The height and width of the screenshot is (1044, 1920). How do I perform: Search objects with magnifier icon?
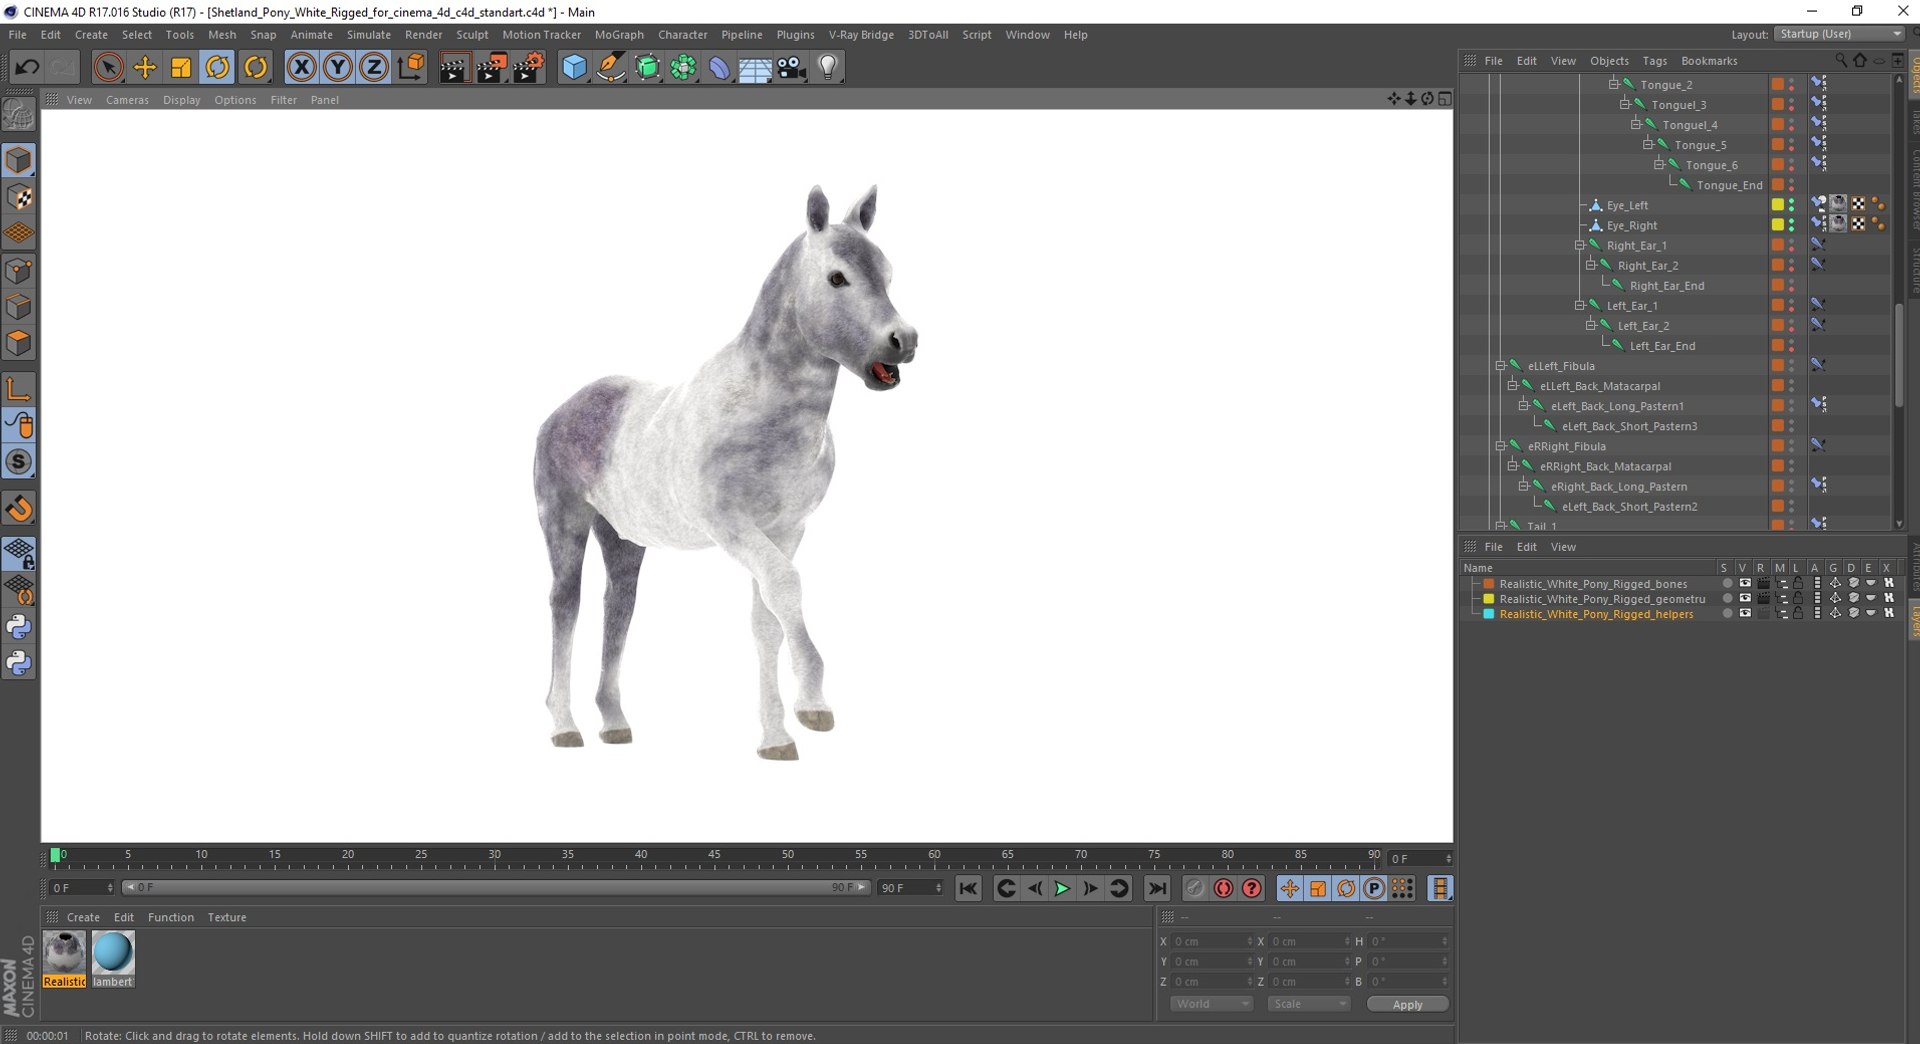[1840, 61]
